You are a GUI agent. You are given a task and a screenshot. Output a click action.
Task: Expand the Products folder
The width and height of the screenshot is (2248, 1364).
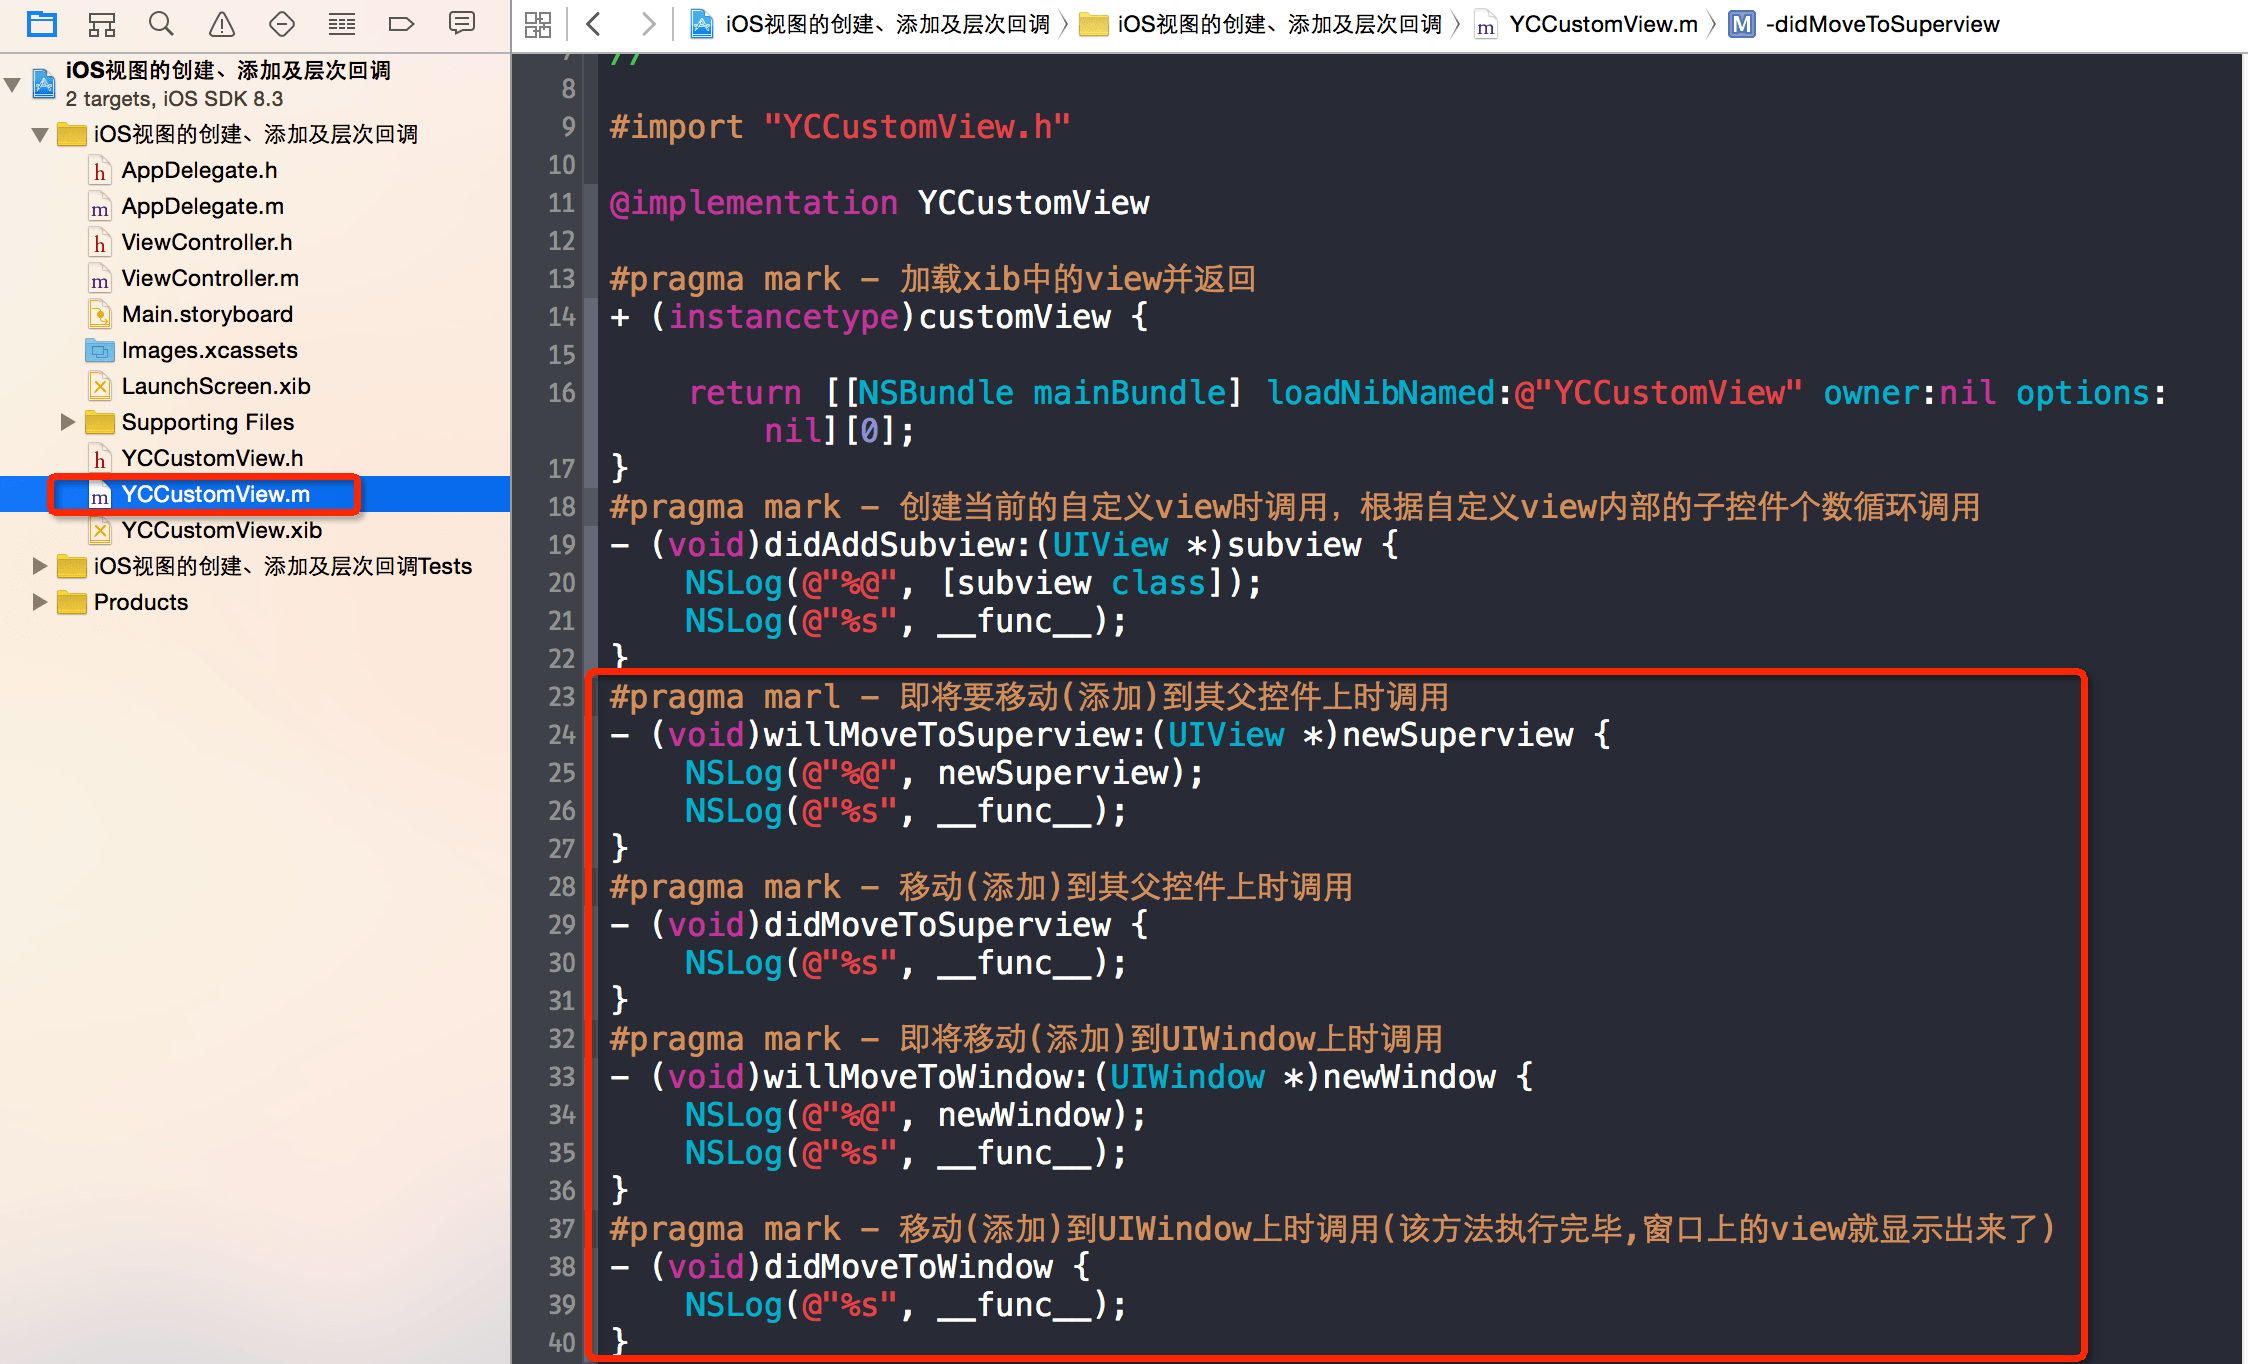pyautogui.click(x=39, y=602)
